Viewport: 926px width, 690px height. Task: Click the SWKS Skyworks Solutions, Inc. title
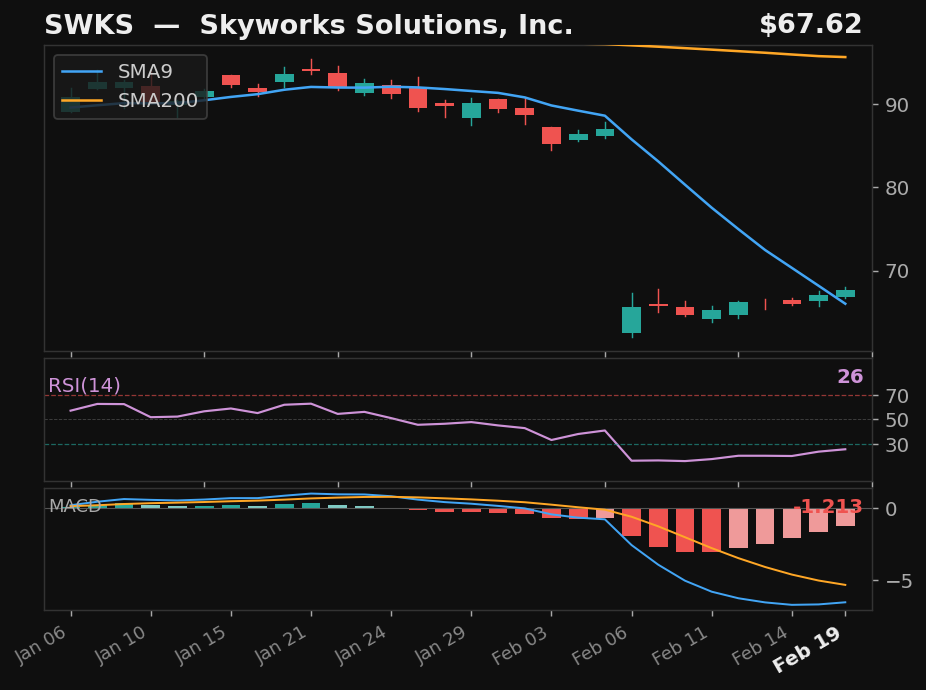[308, 25]
